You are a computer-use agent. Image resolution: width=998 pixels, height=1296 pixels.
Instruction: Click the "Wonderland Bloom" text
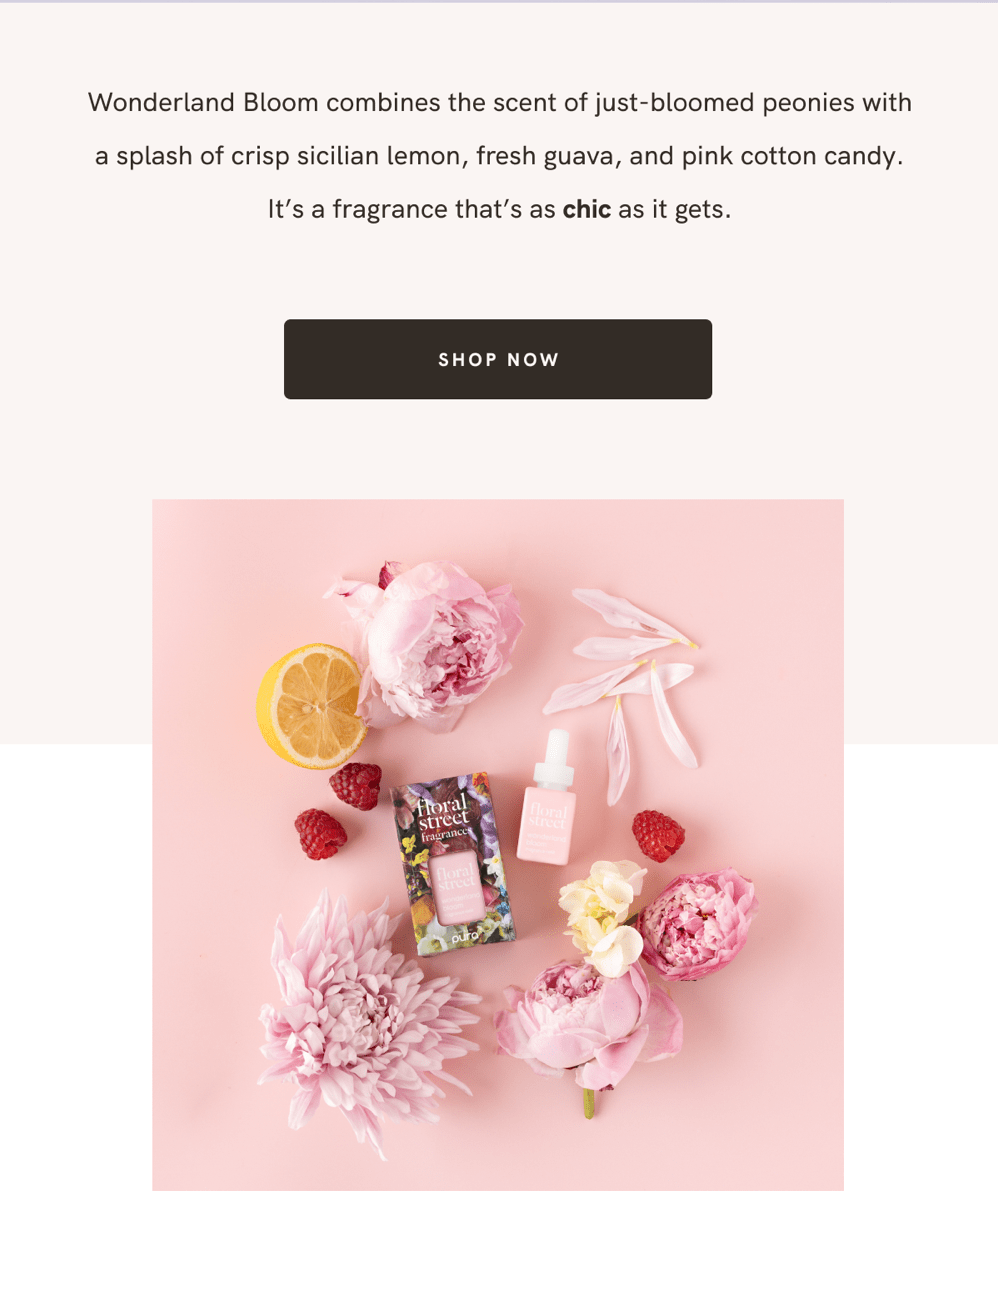203,102
